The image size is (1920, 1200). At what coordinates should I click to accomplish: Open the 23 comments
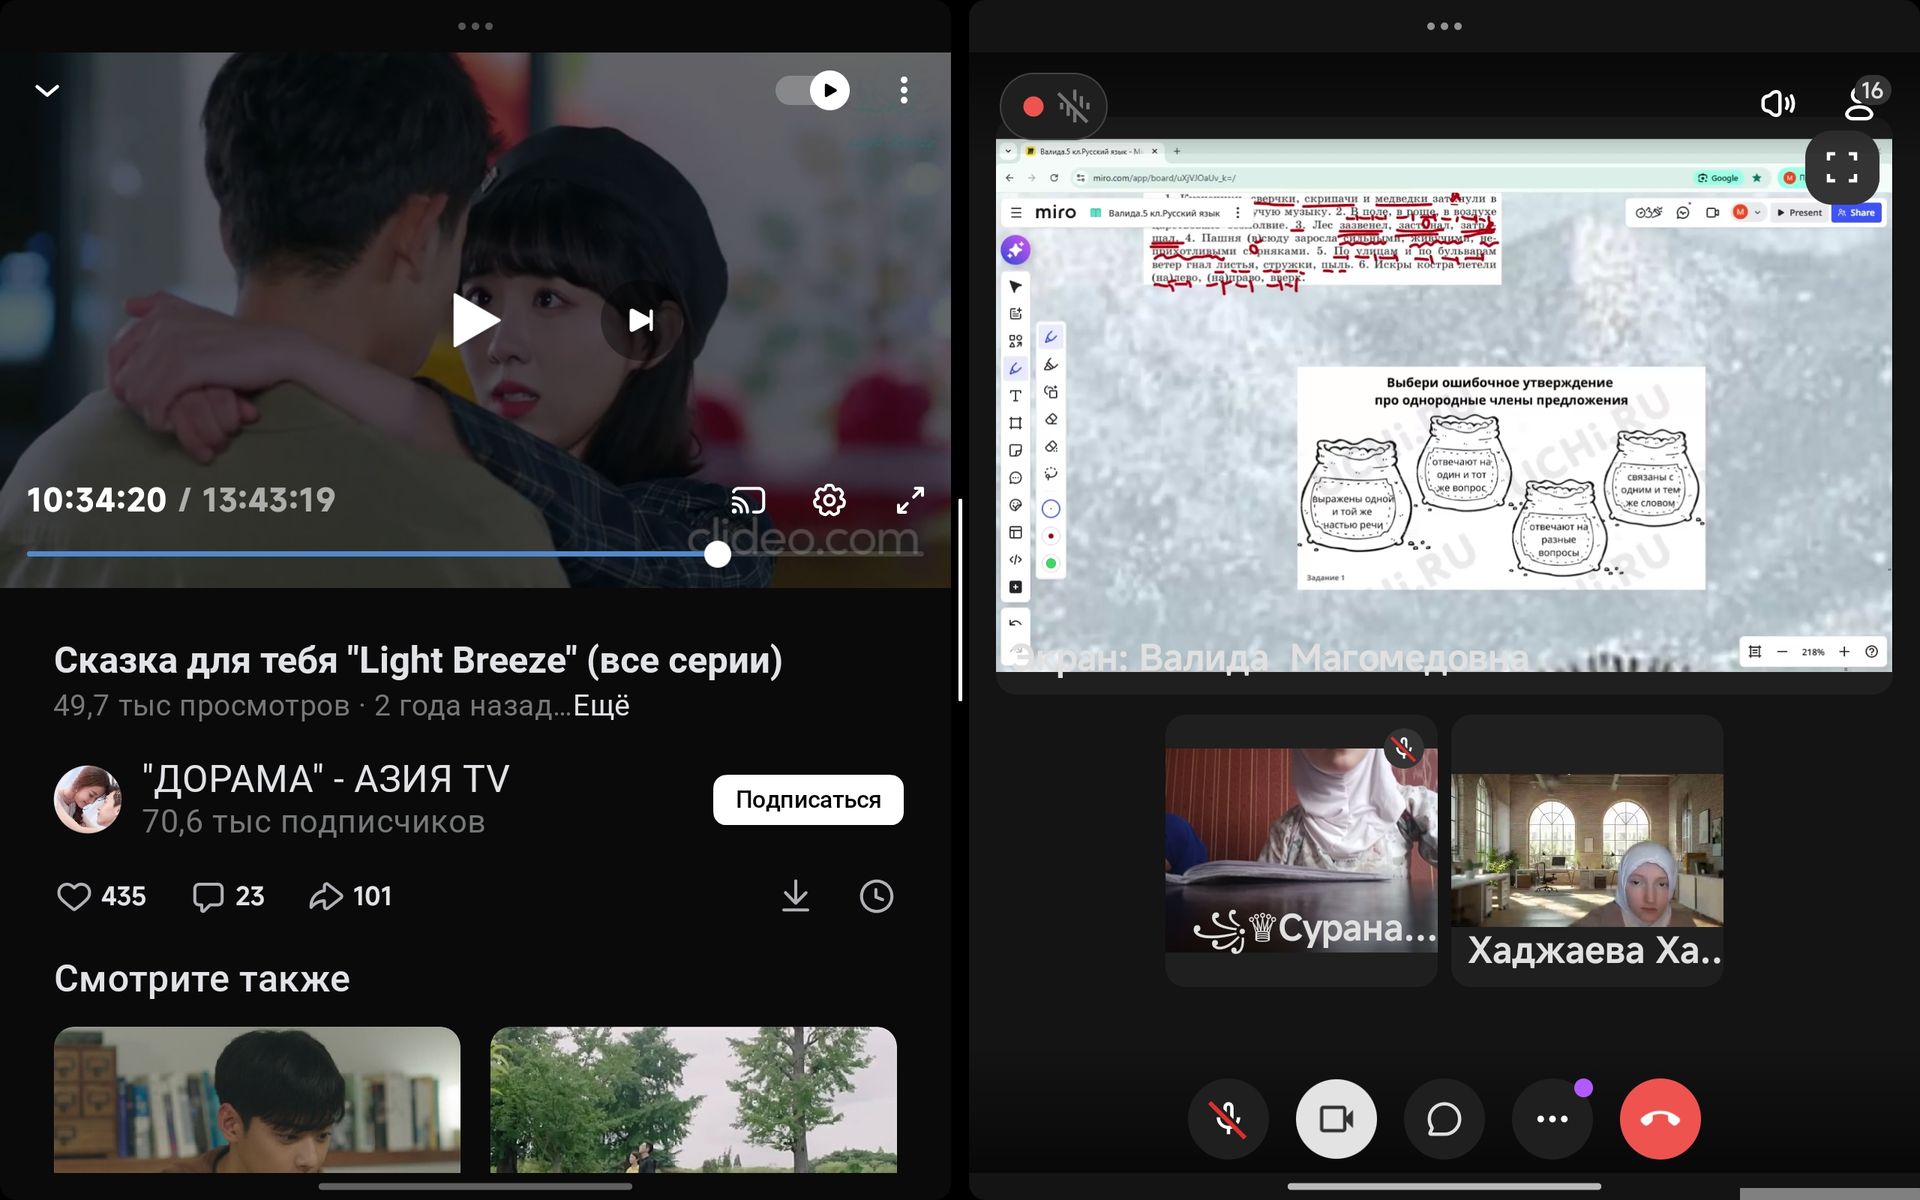click(208, 896)
